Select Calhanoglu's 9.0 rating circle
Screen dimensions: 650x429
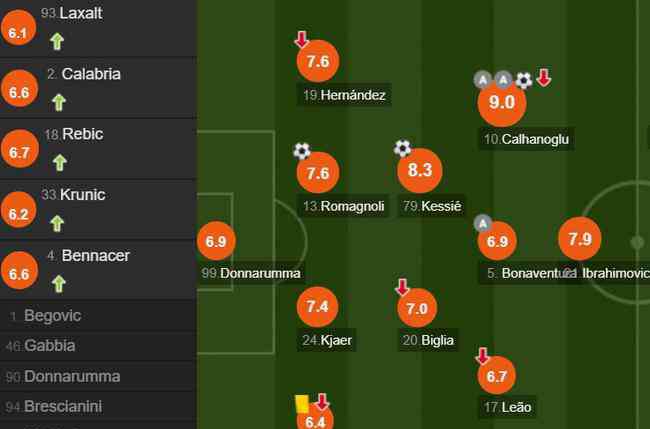[x=502, y=103]
